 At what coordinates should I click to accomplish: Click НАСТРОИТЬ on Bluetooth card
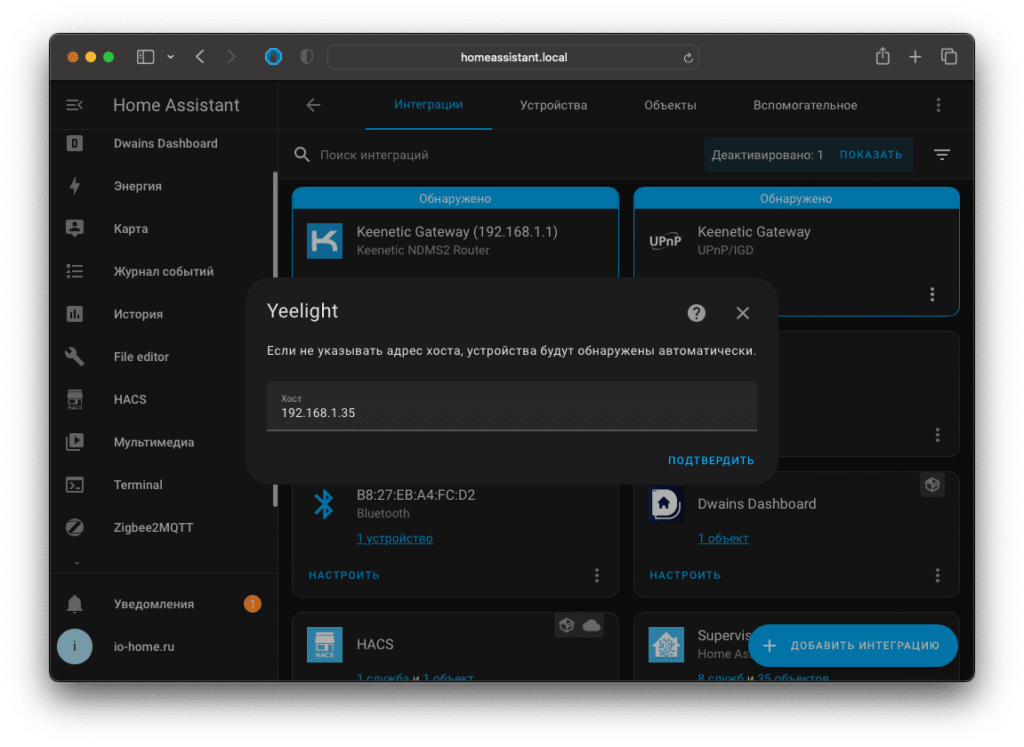click(x=344, y=575)
